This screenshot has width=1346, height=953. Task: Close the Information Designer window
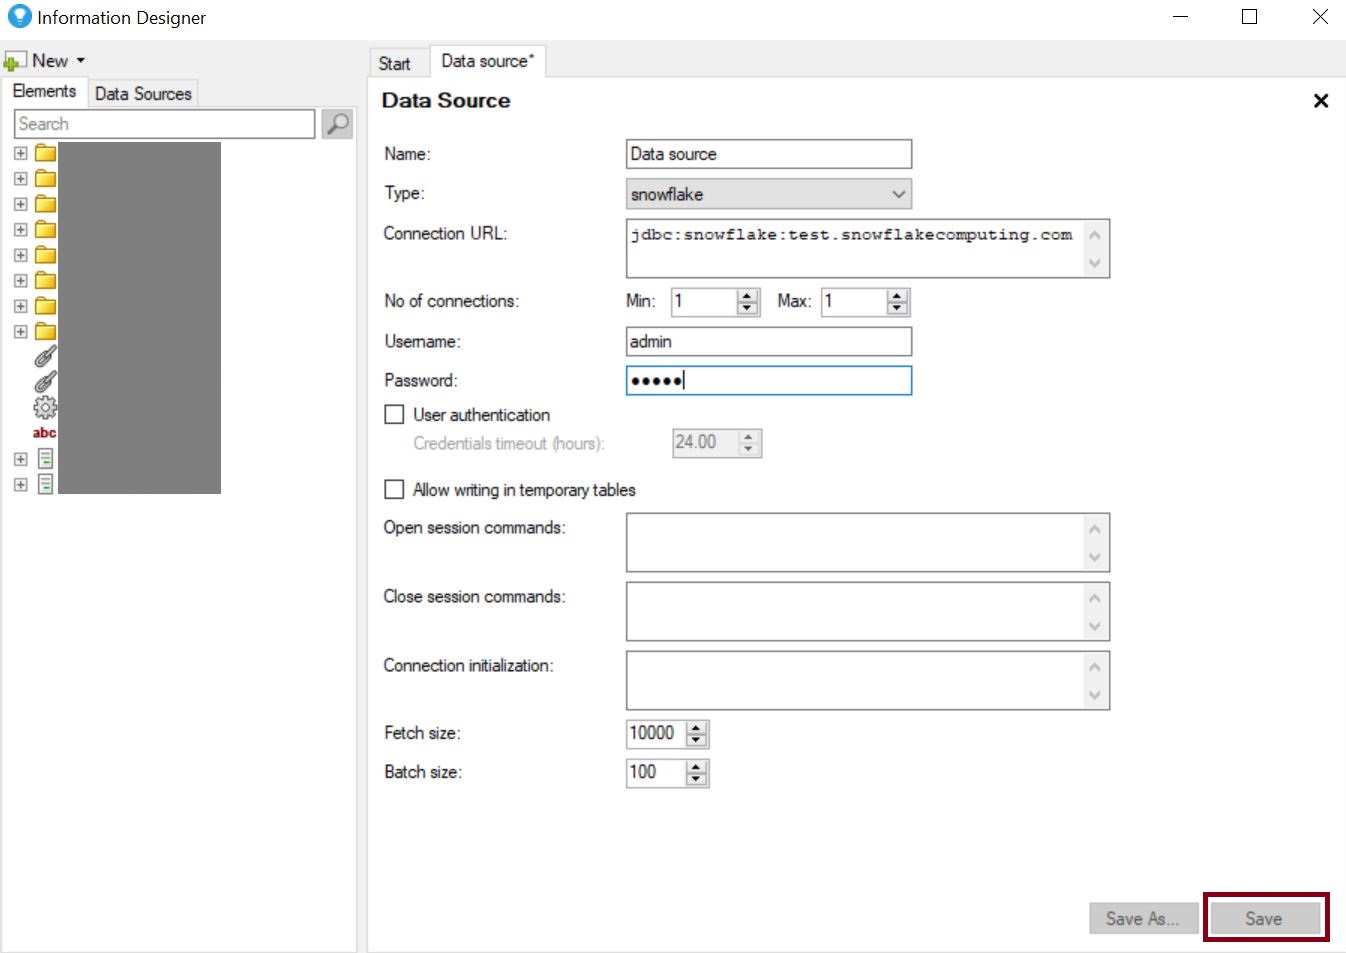[x=1320, y=17]
